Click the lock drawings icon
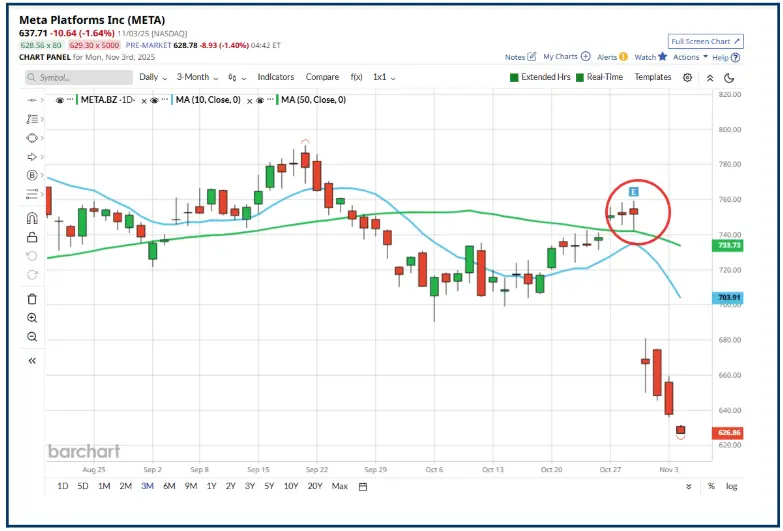Screen dimensions: 783x531 point(31,236)
